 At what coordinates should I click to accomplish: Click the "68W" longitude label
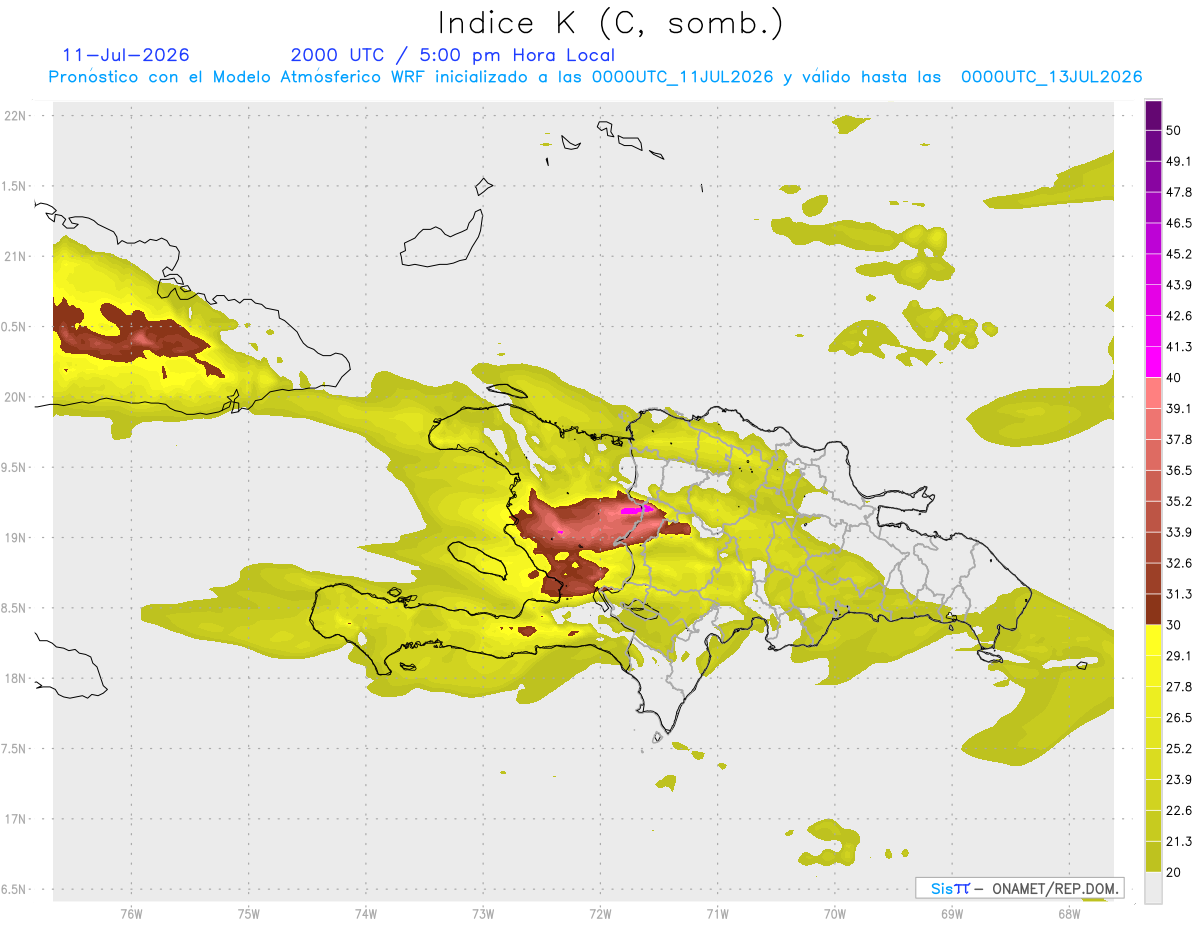(1069, 914)
